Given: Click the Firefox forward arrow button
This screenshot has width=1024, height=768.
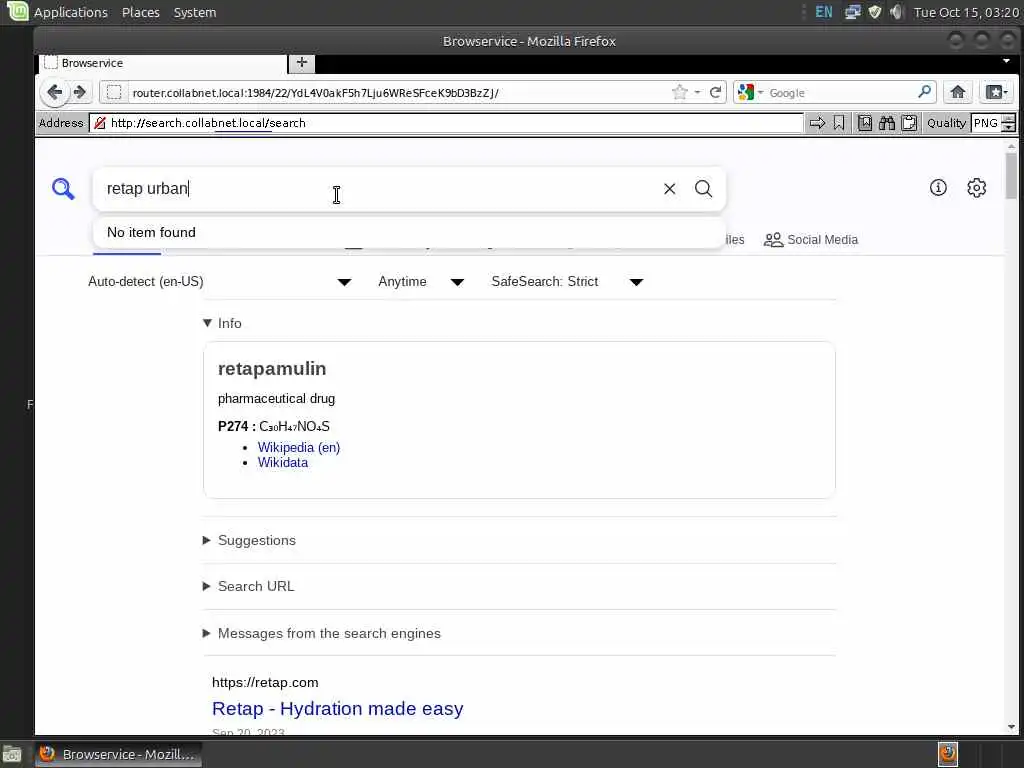Looking at the screenshot, I should click(80, 92).
